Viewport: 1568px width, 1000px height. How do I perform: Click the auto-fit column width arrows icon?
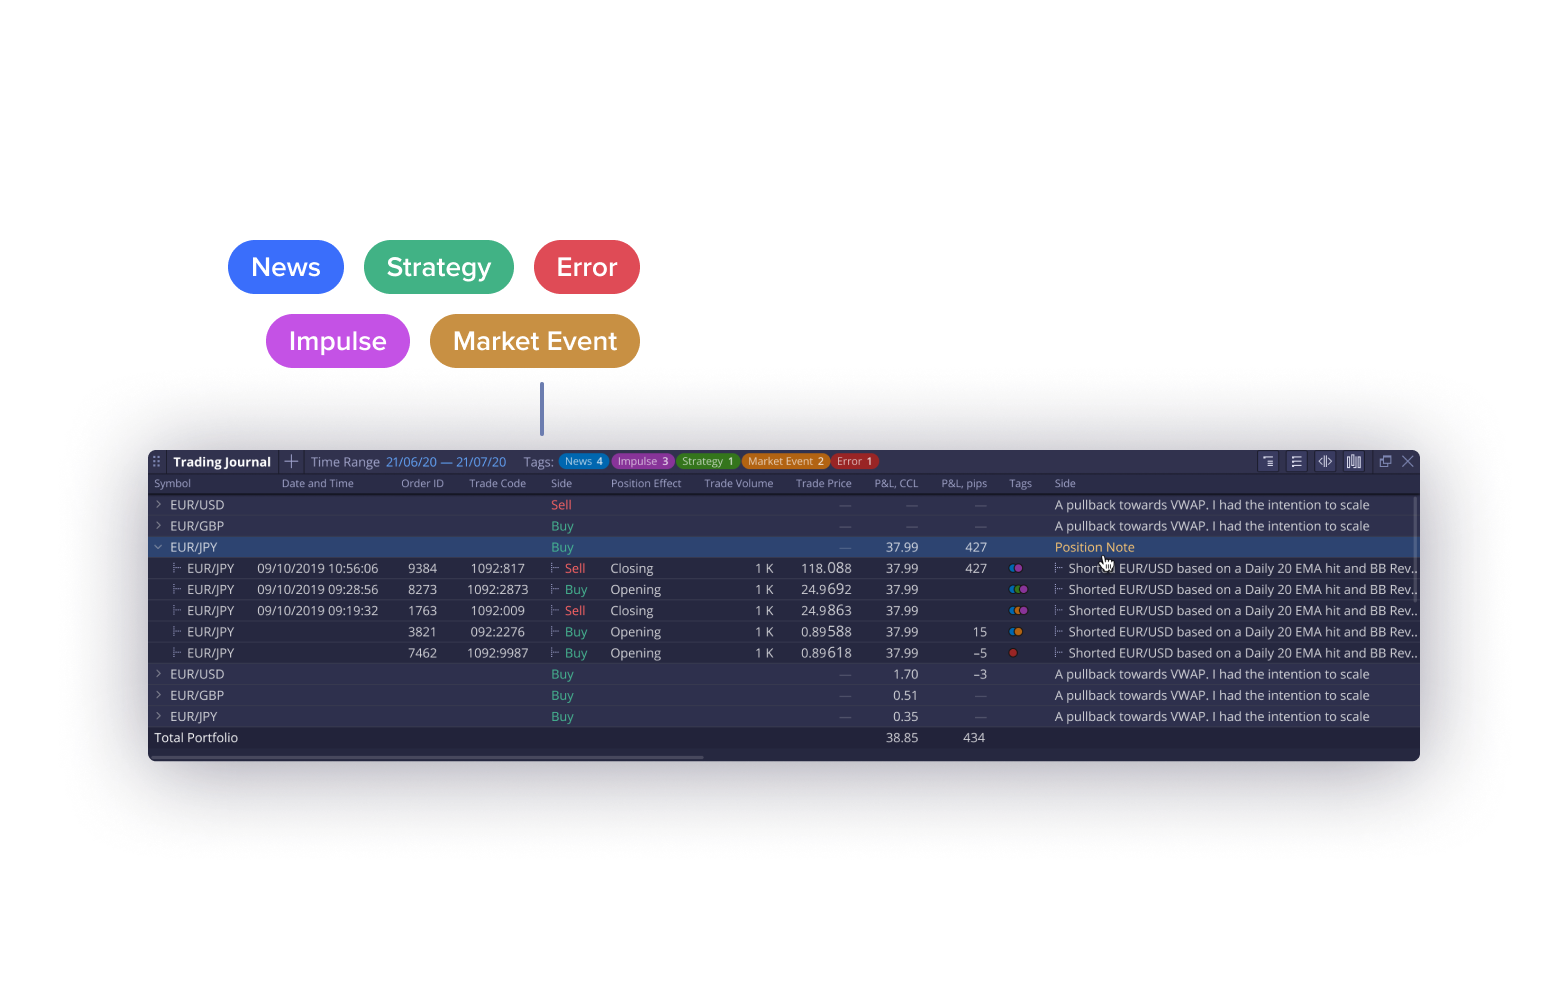[1325, 461]
